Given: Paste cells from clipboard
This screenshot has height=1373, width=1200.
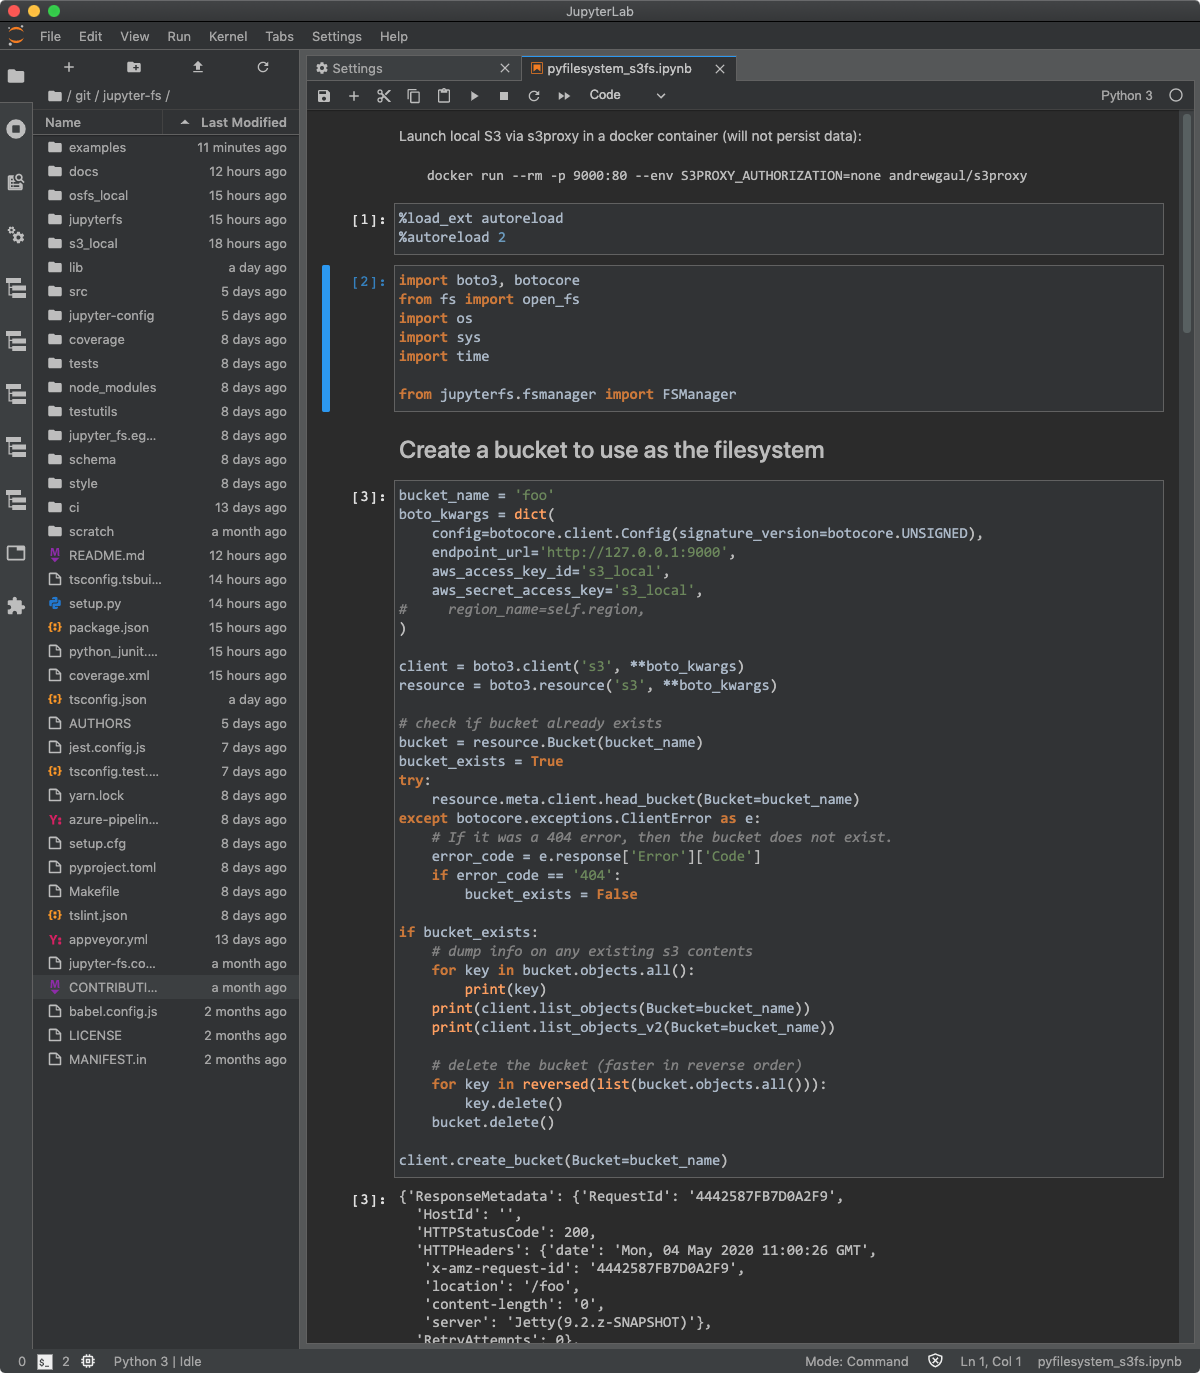Looking at the screenshot, I should point(444,96).
